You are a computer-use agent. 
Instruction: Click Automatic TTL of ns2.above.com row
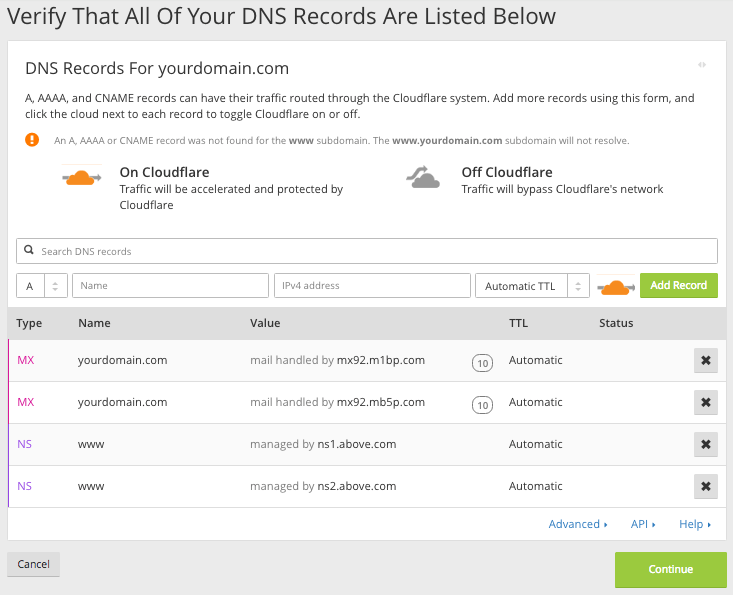pos(536,486)
